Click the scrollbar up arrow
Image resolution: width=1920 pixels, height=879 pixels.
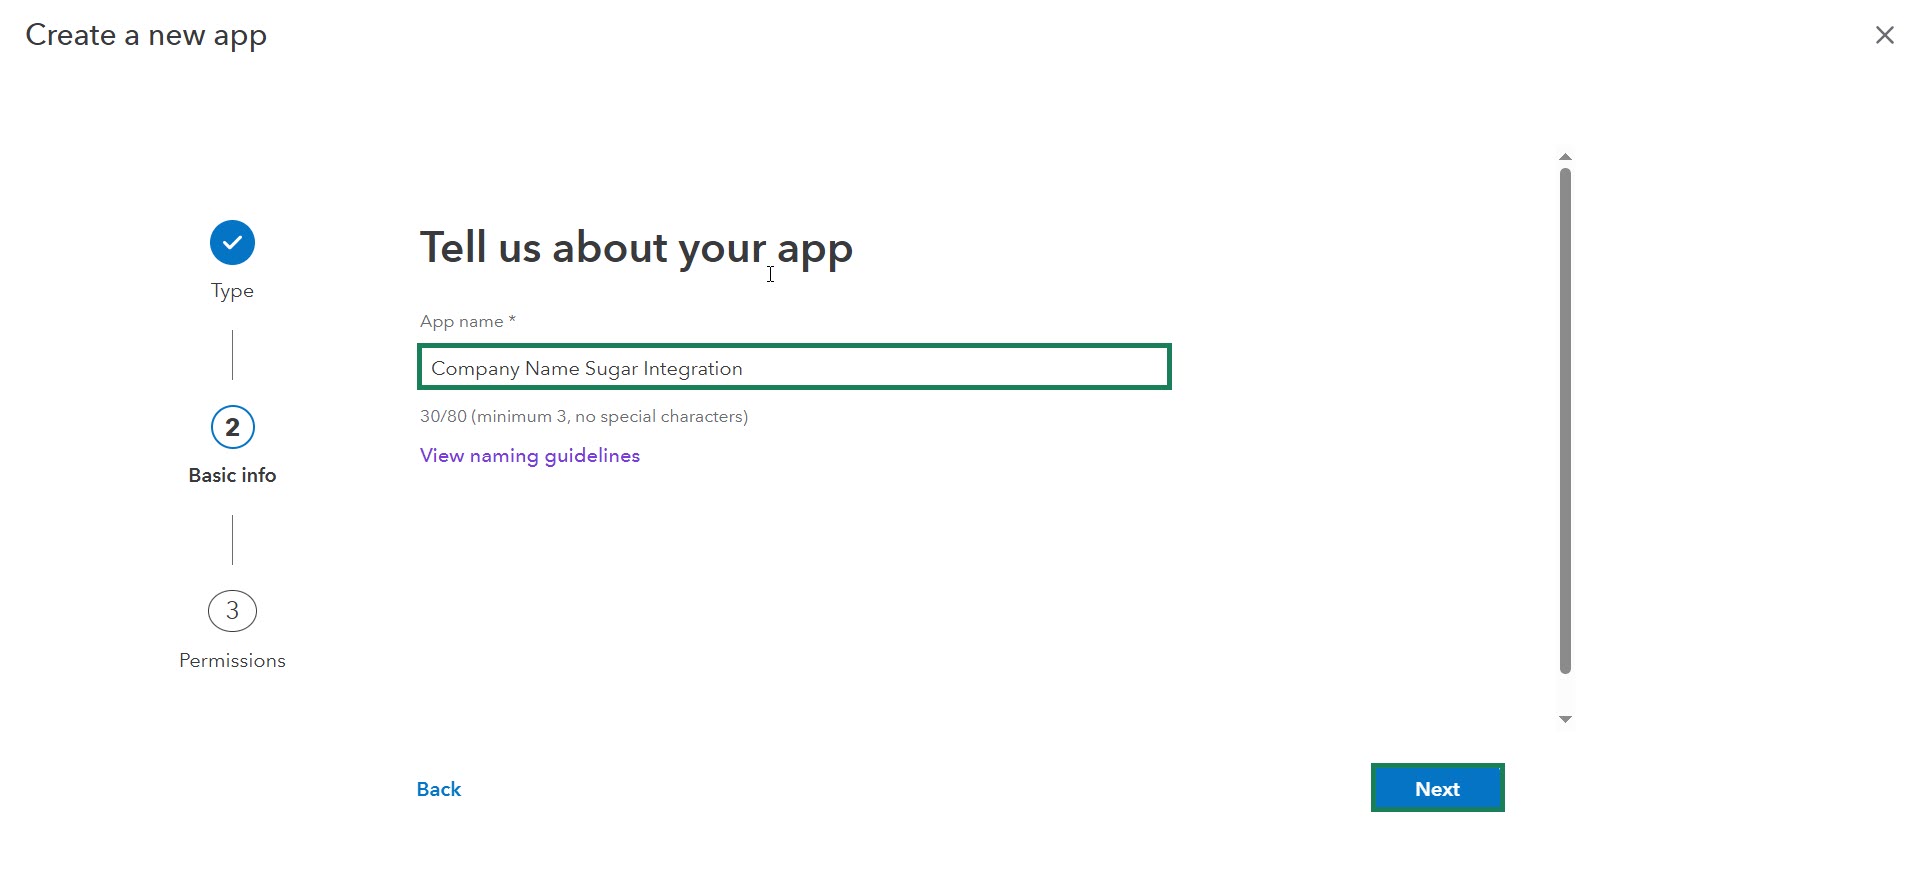[x=1565, y=157]
